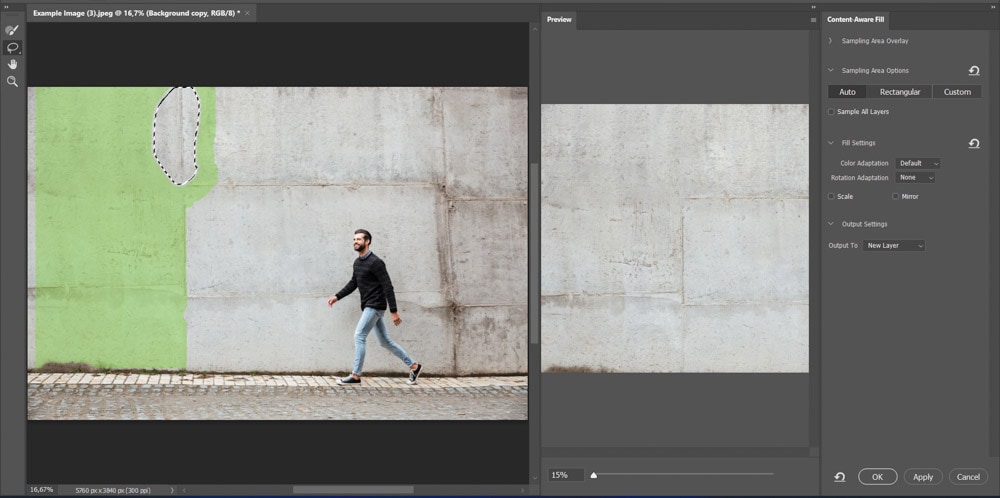Image resolution: width=1000 pixels, height=498 pixels.
Task: Click the lasso selection on the wall
Action: 177,135
